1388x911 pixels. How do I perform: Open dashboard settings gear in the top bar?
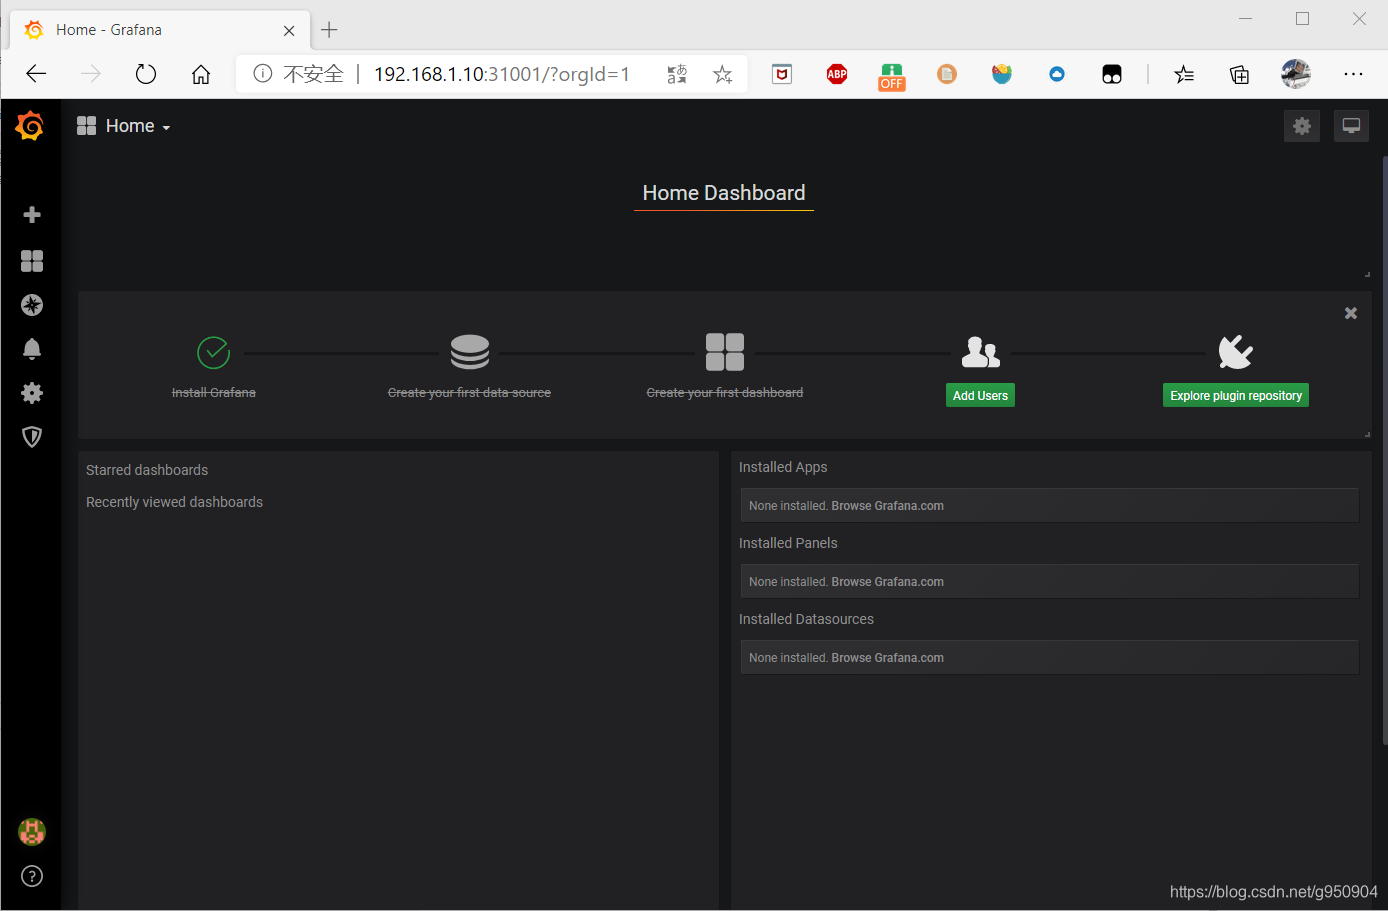[1302, 126]
